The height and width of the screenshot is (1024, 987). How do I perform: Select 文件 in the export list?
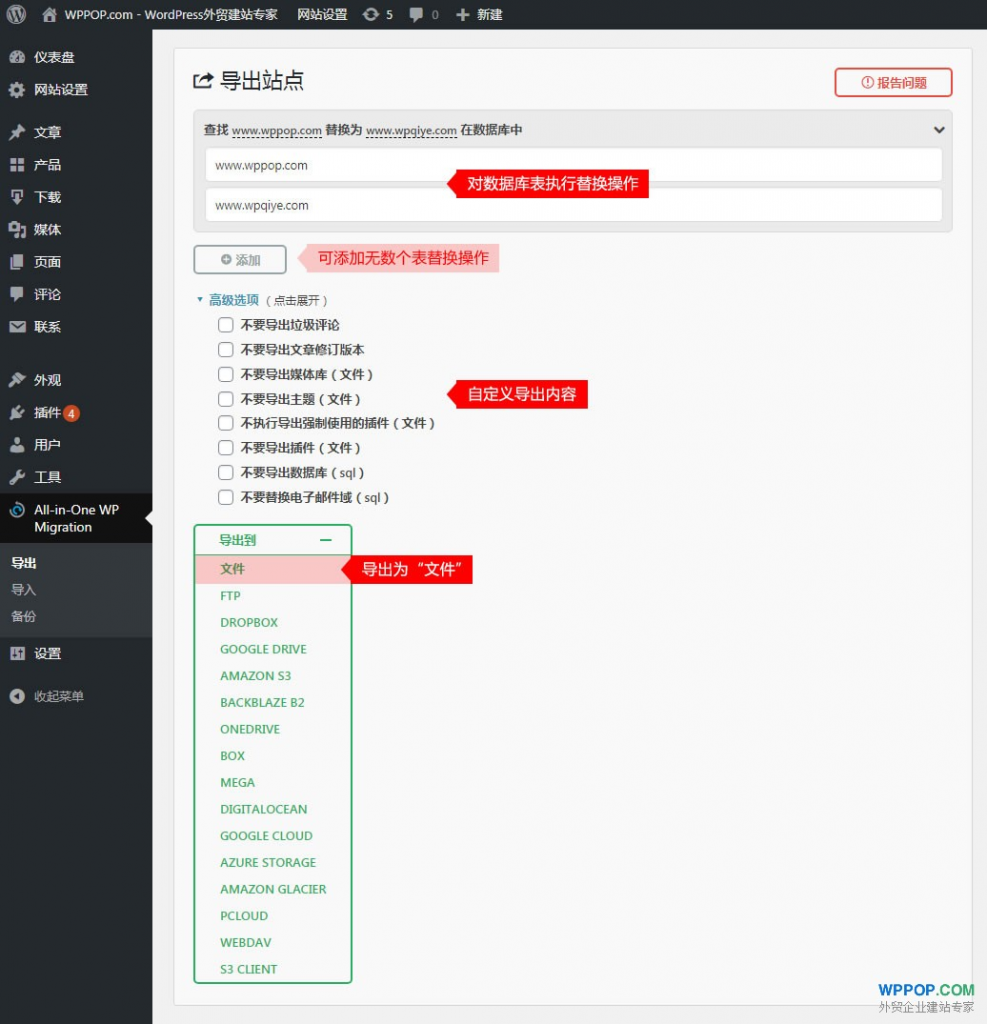233,569
